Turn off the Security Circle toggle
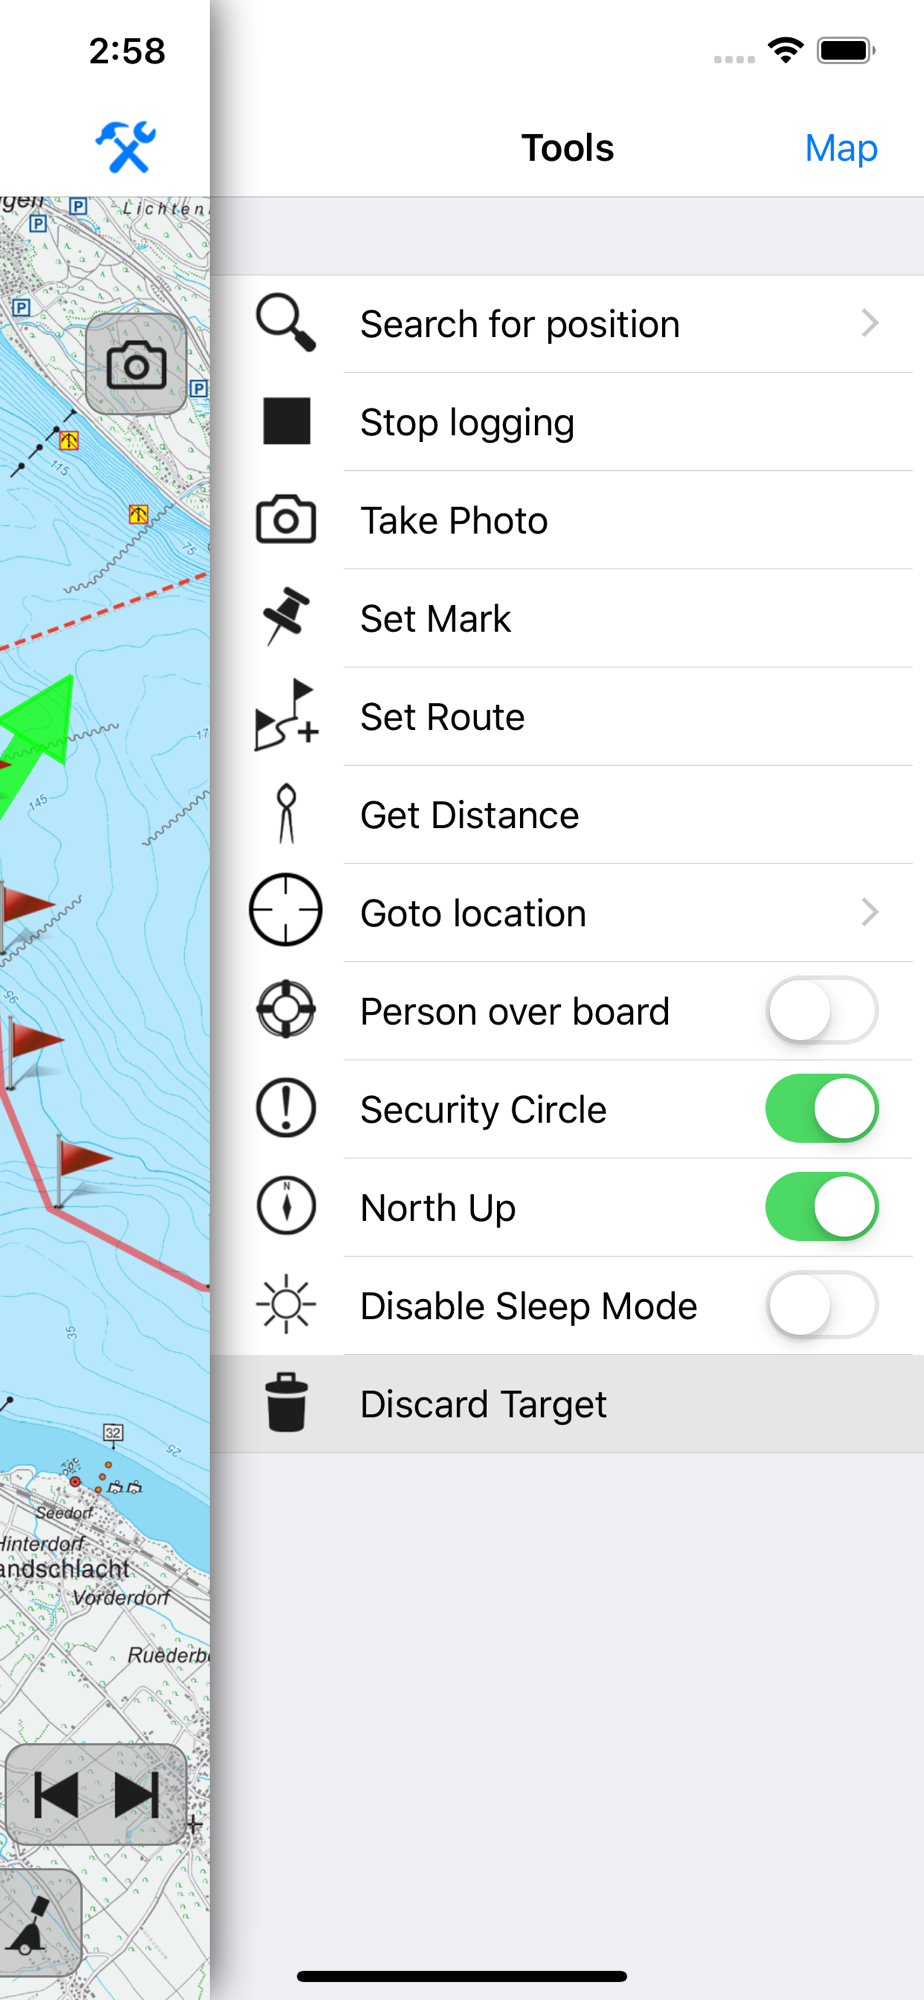 822,1108
